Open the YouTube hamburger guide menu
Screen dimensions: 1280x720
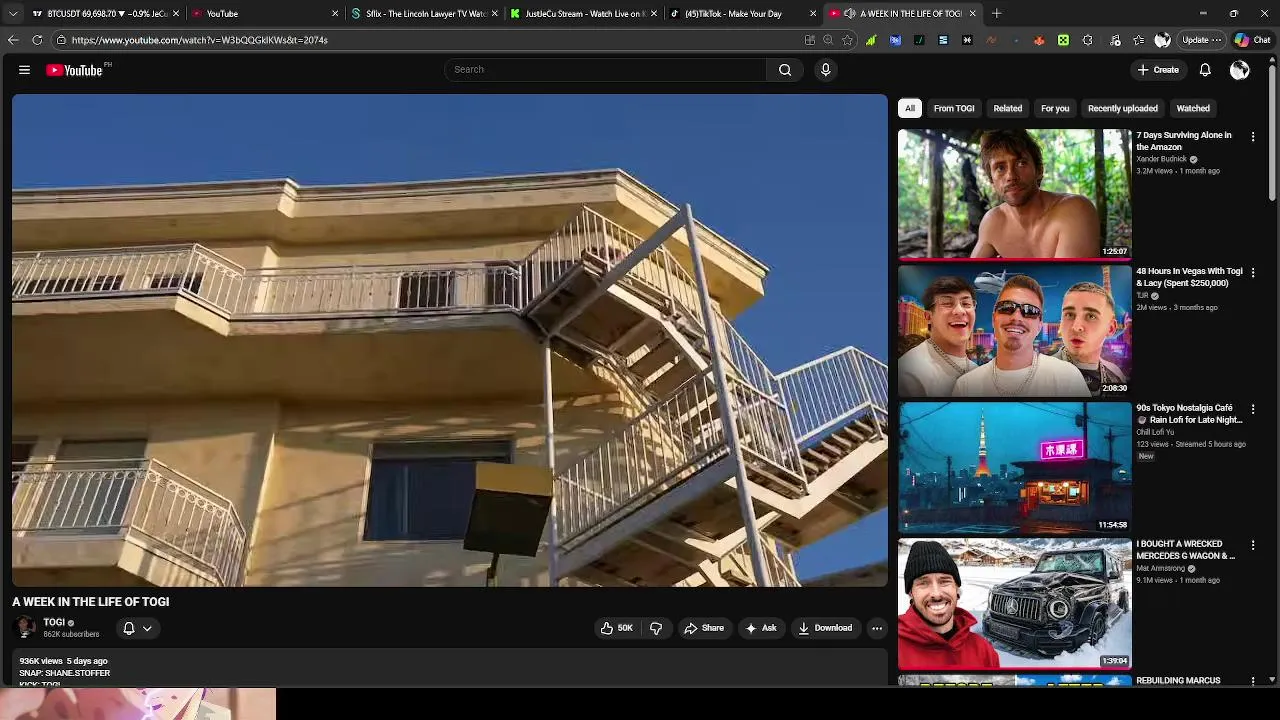[x=24, y=70]
